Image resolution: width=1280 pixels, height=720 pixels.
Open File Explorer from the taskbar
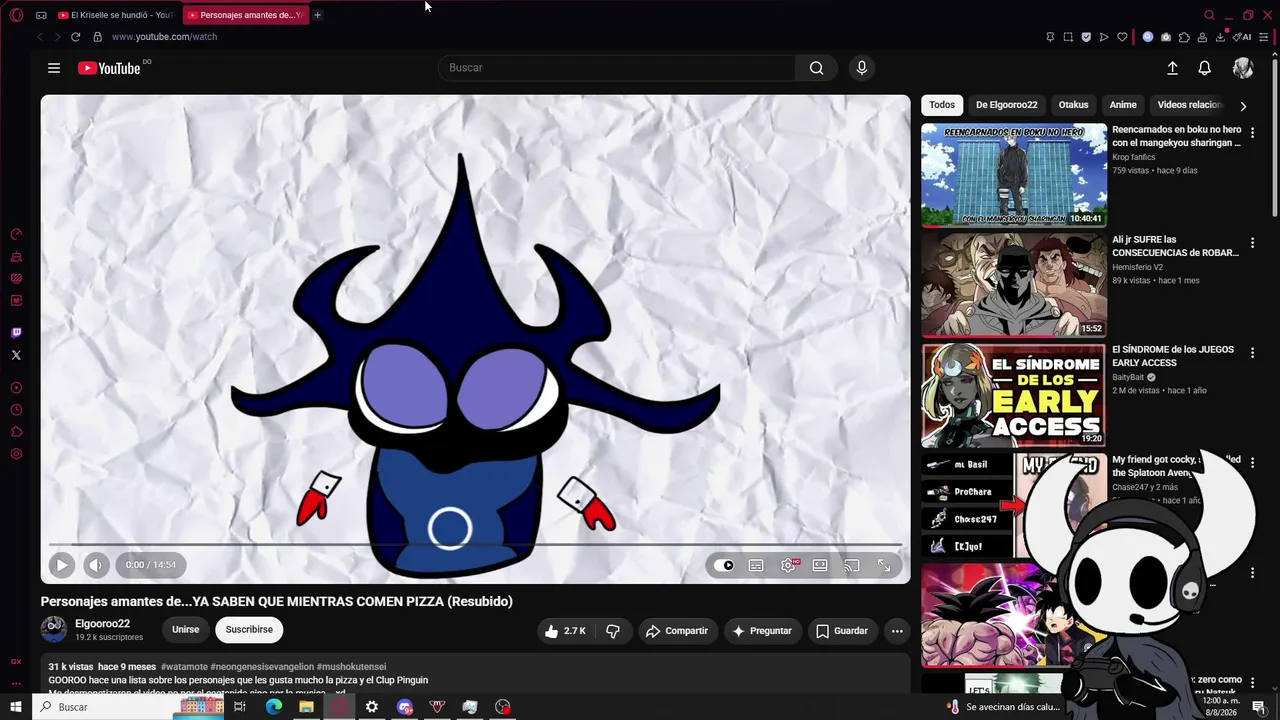coord(306,707)
